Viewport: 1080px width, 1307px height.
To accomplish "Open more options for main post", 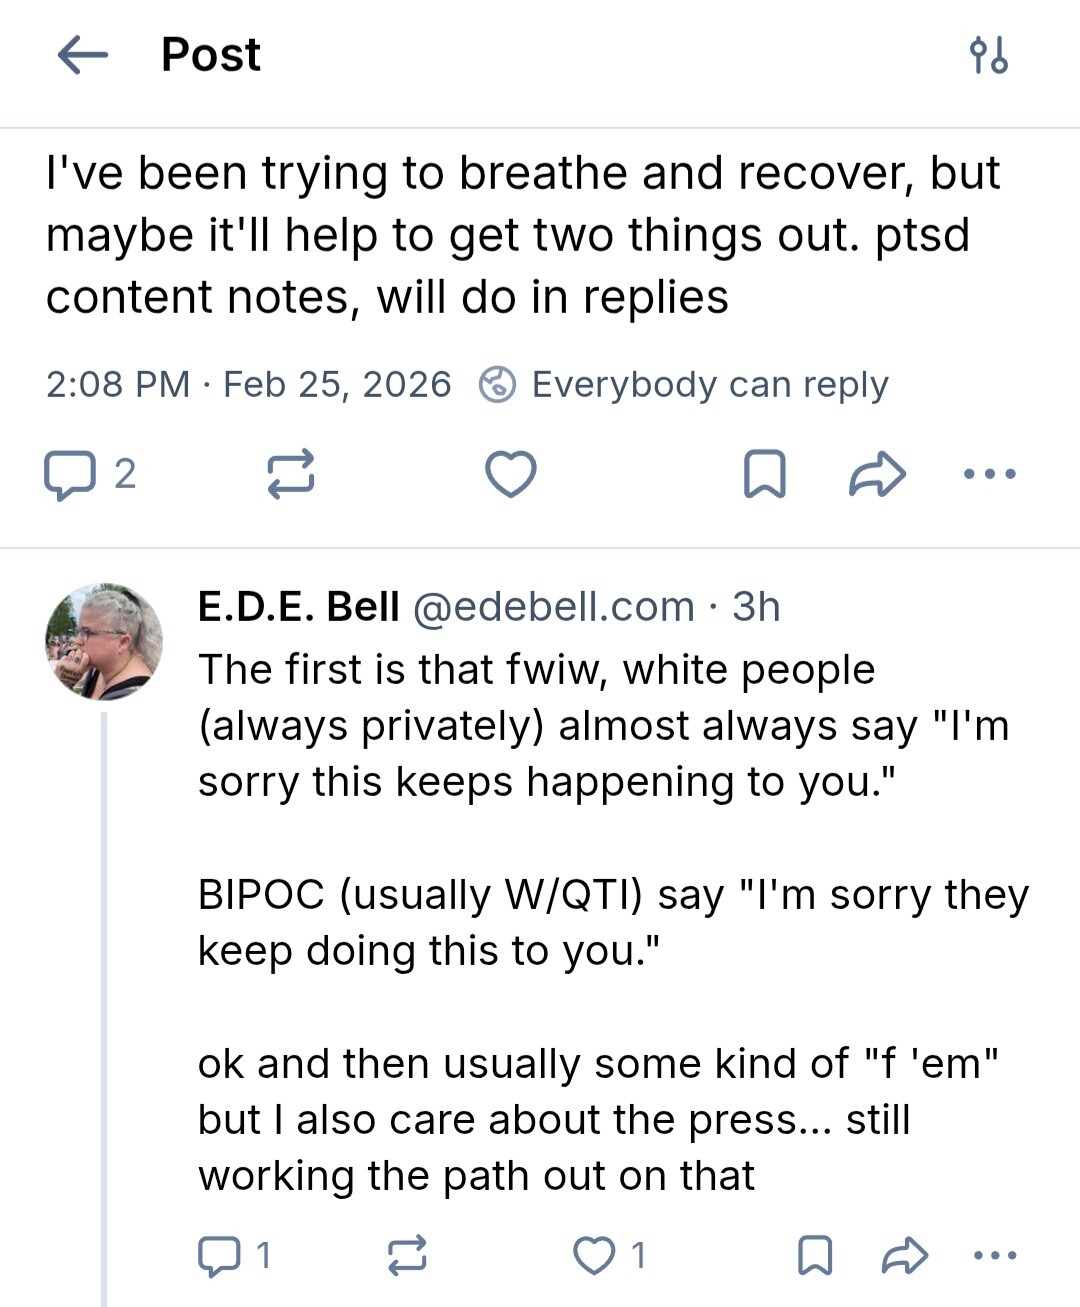I will click(990, 474).
